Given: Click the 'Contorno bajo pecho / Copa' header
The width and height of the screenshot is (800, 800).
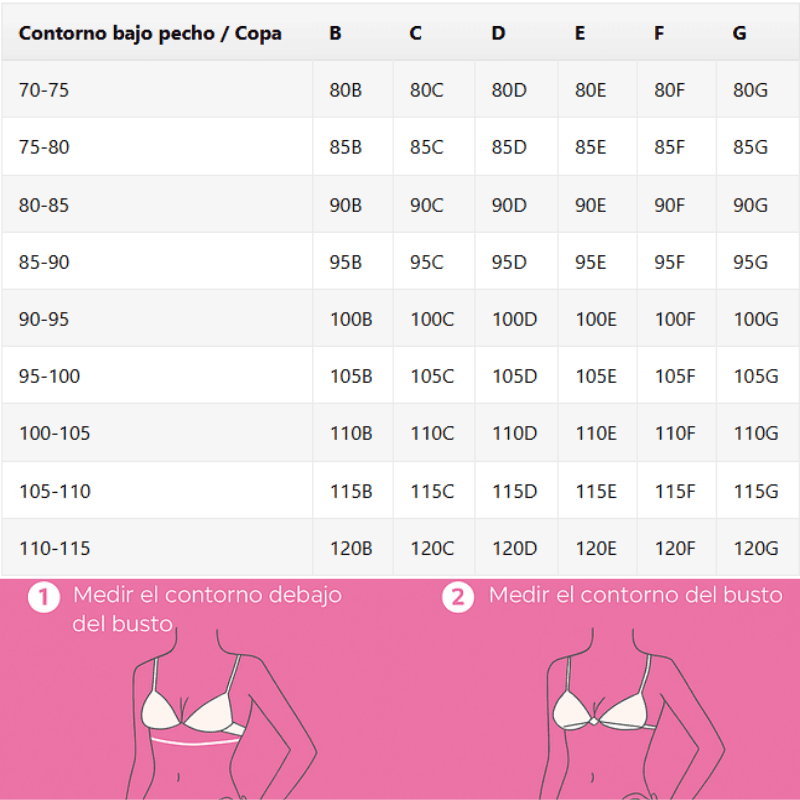Looking at the screenshot, I should pyautogui.click(x=150, y=33).
